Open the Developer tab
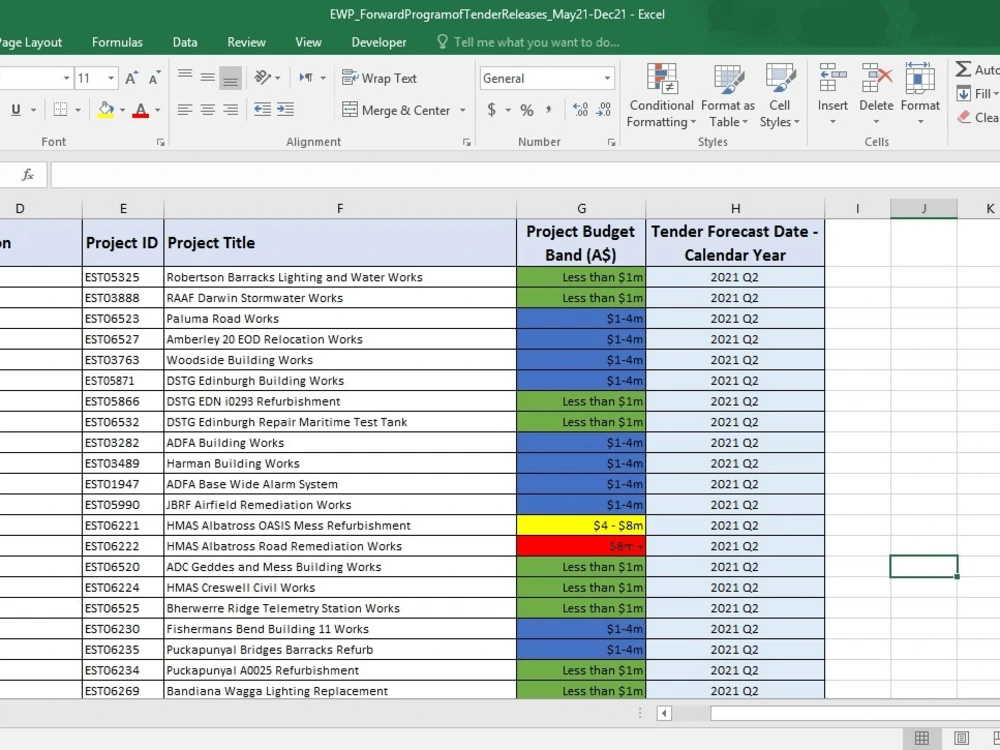The image size is (1000, 750). (x=379, y=42)
